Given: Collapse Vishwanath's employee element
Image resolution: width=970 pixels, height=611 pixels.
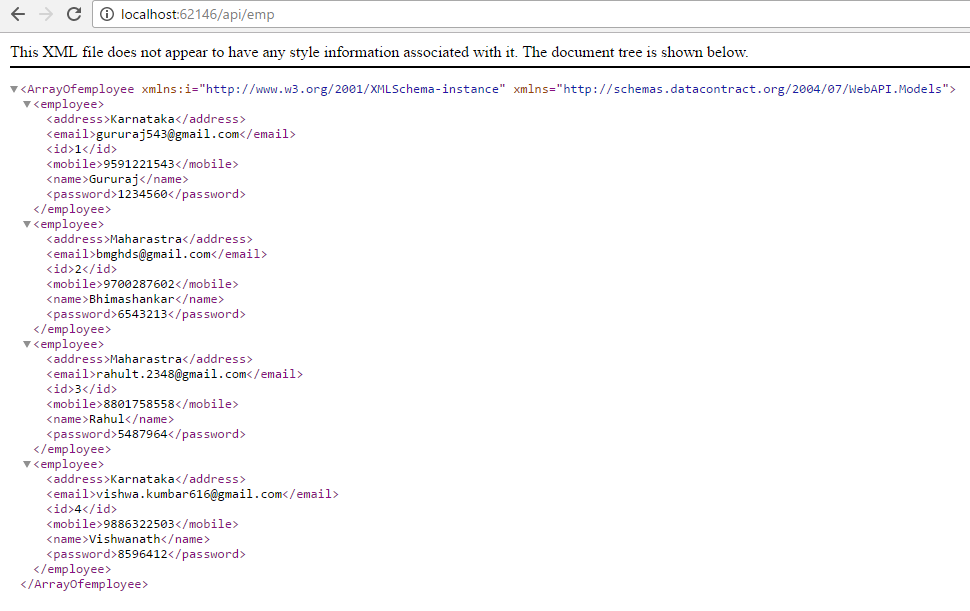Looking at the screenshot, I should tap(27, 463).
